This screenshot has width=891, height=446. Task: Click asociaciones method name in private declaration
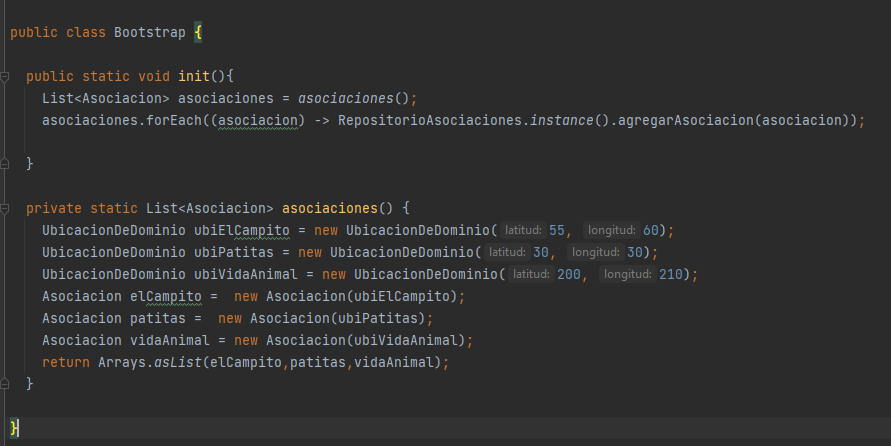(x=330, y=209)
